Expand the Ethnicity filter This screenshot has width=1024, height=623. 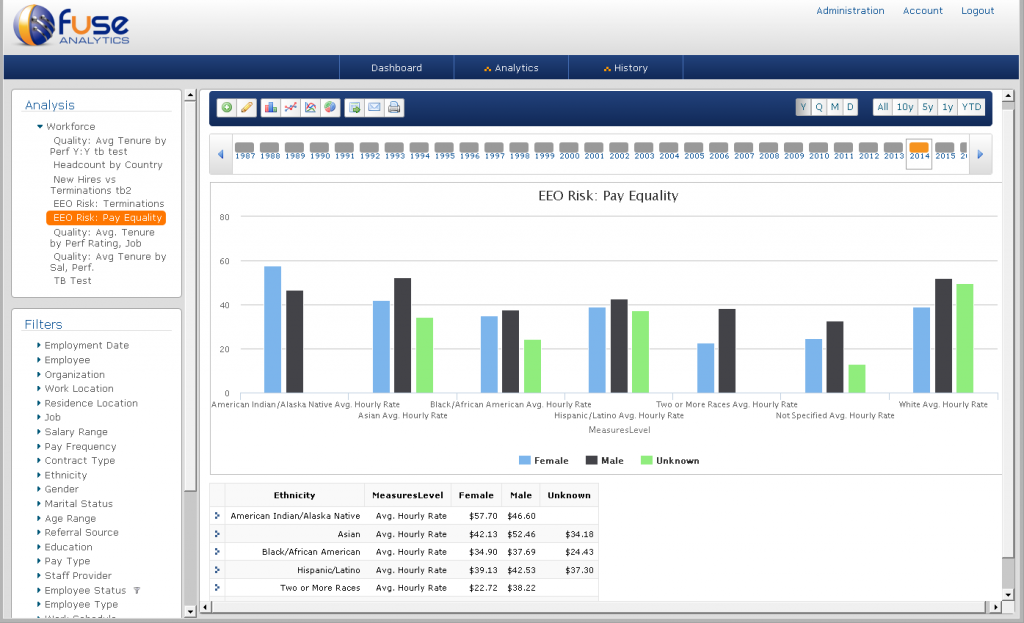(x=65, y=475)
